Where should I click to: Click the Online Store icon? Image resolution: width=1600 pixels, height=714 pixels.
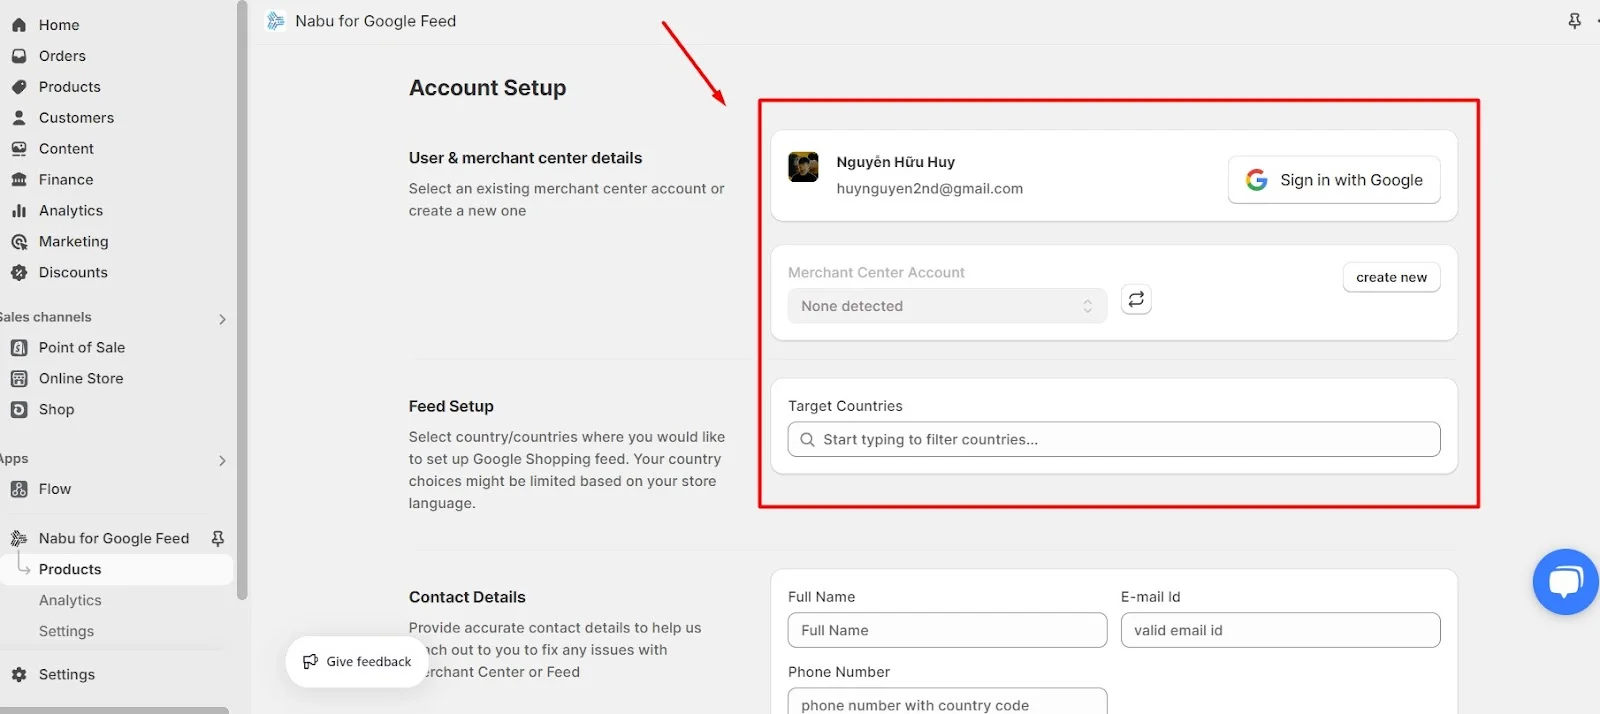(19, 379)
